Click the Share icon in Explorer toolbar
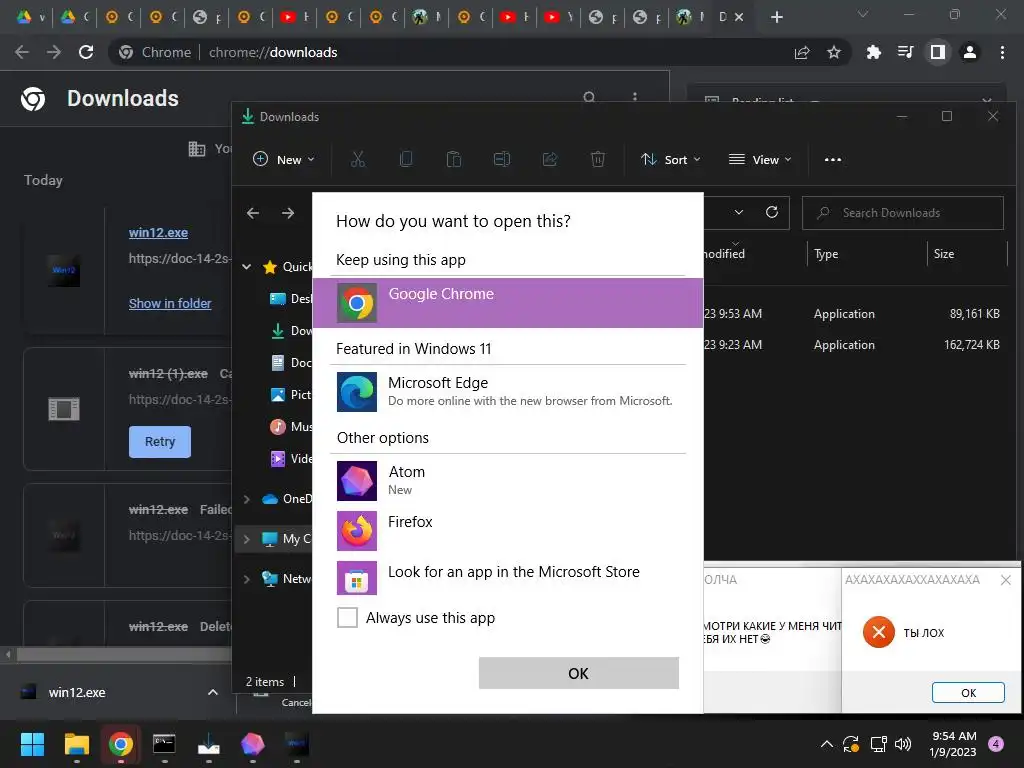Image resolution: width=1024 pixels, height=768 pixels. click(550, 159)
